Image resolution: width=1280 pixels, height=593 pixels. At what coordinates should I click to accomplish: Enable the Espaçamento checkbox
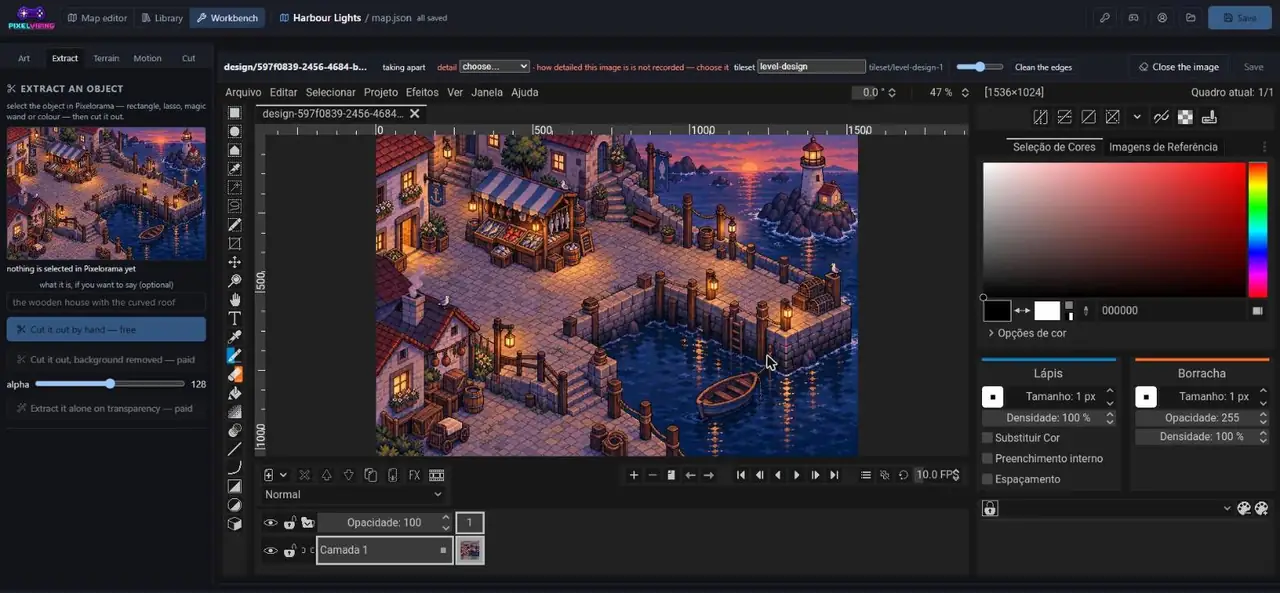click(988, 479)
